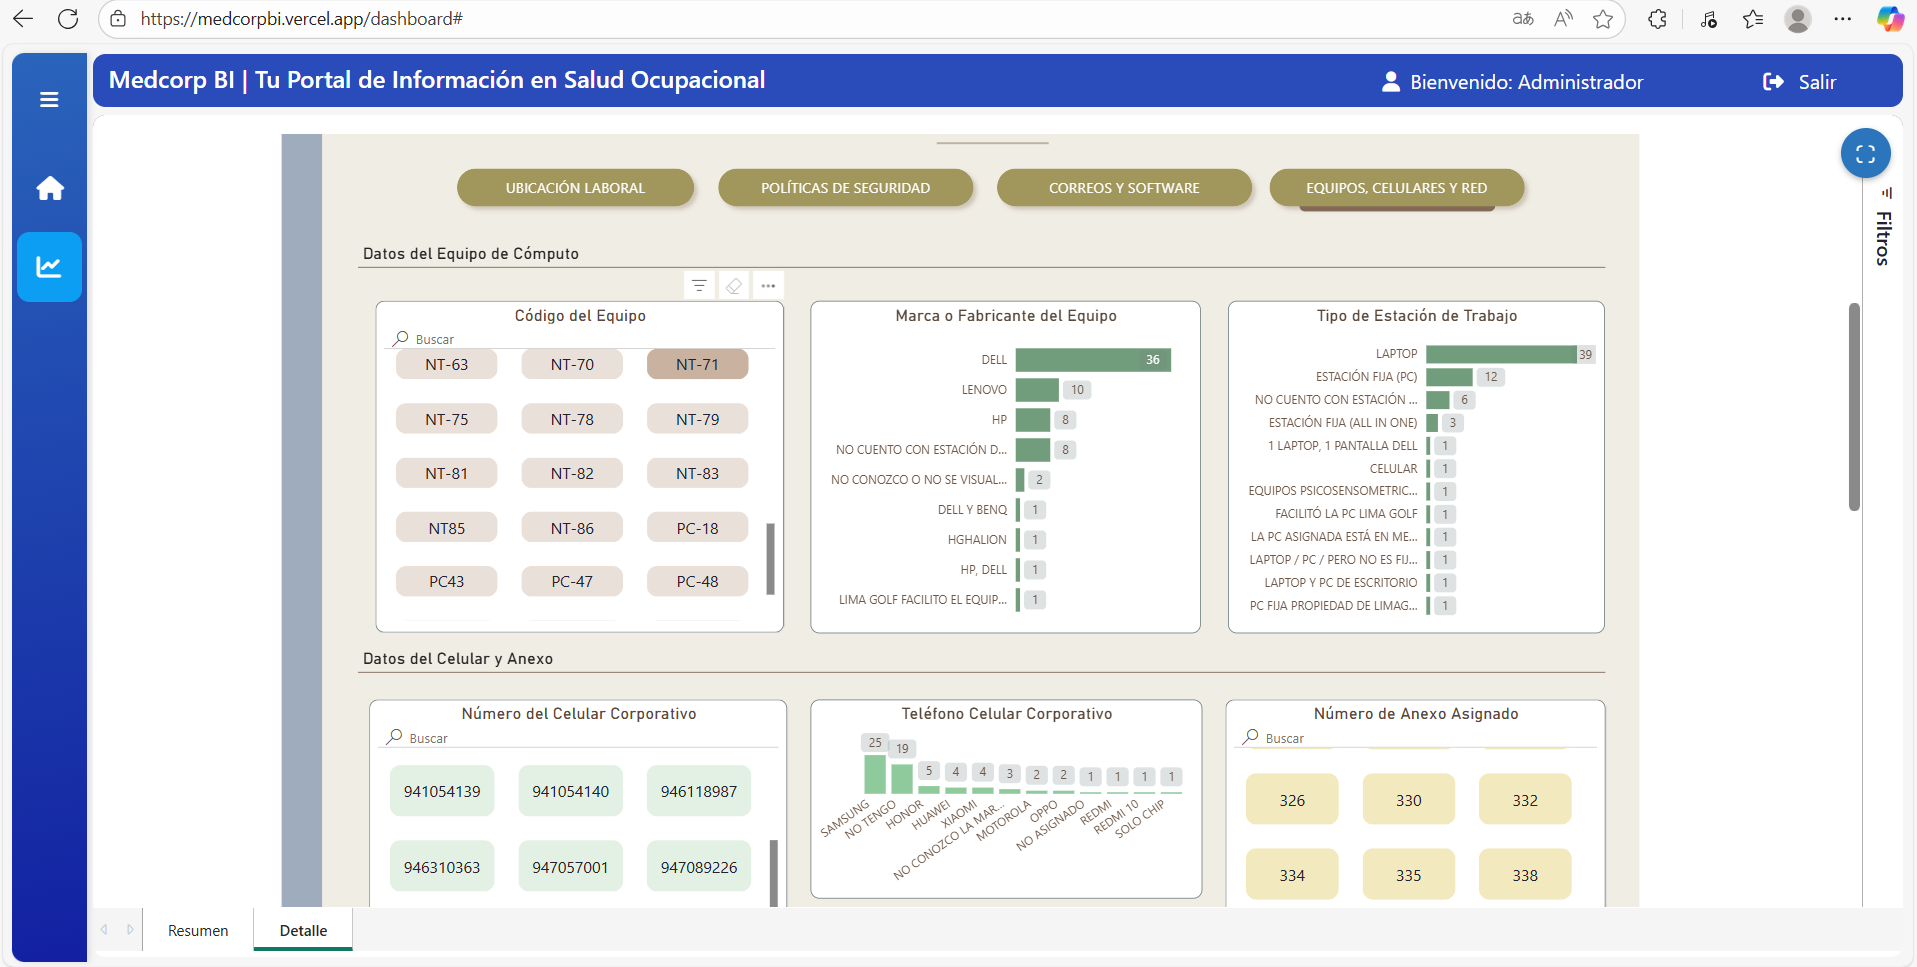The width and height of the screenshot is (1917, 967).
Task: Show next report page tabs arrow
Action: pos(130,930)
